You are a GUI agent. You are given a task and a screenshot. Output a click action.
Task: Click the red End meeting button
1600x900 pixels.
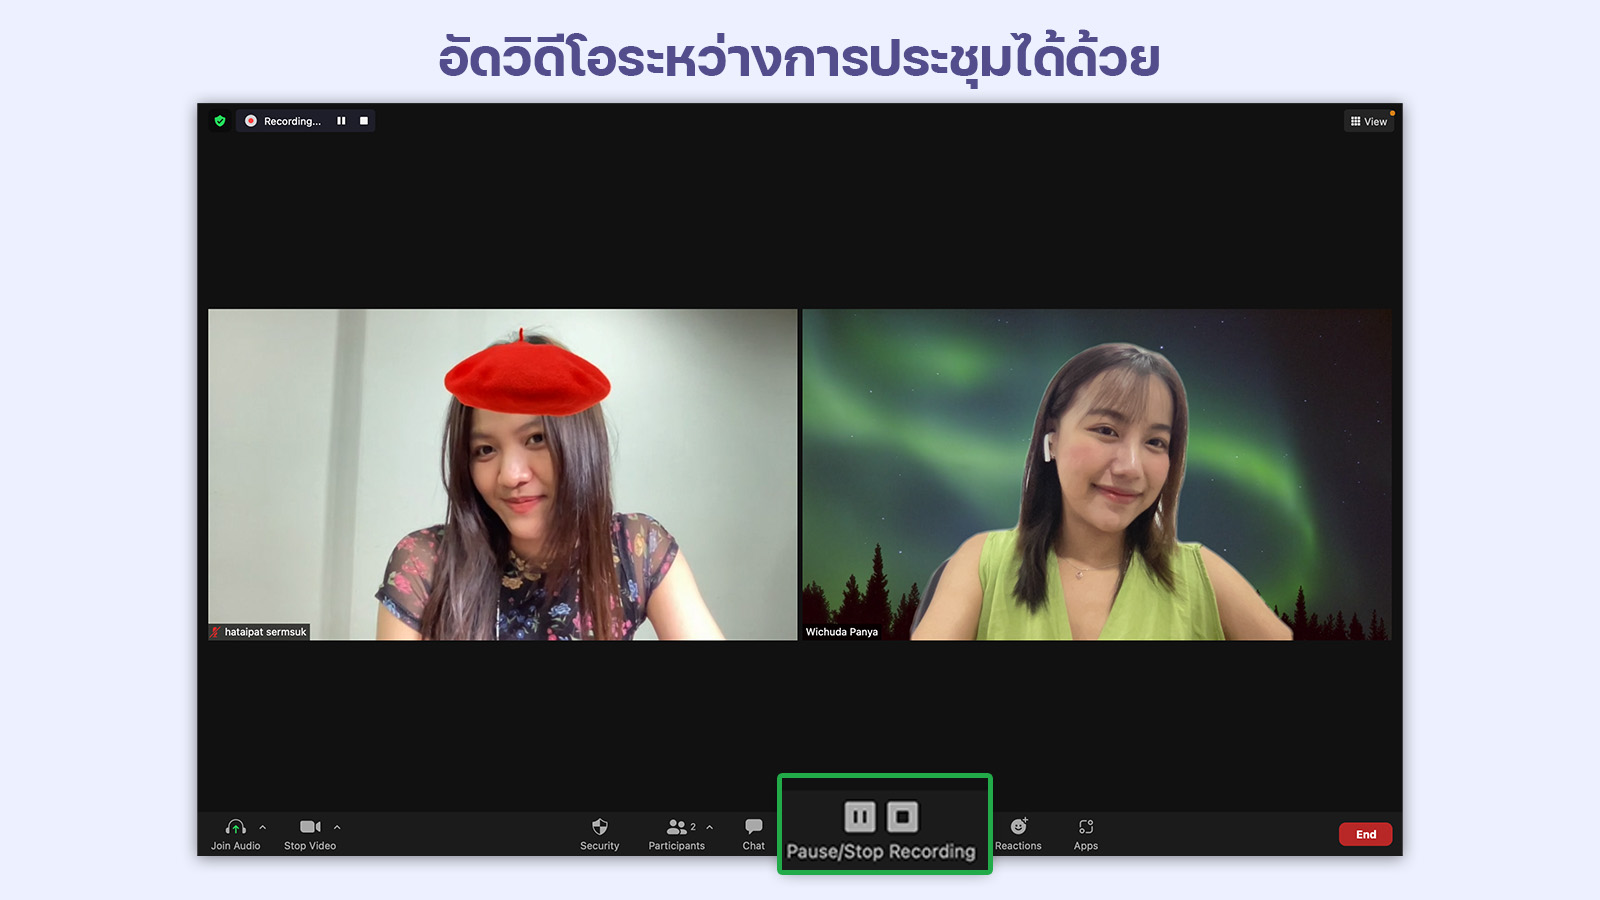click(1365, 834)
